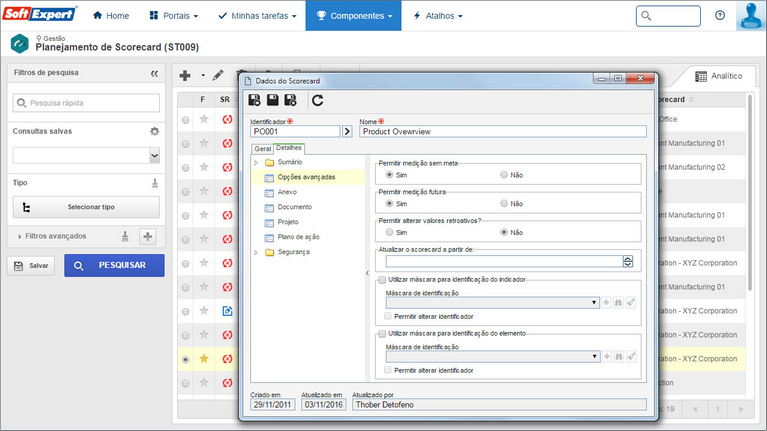
Task: Click the PESQUISAR button
Action: tap(114, 265)
